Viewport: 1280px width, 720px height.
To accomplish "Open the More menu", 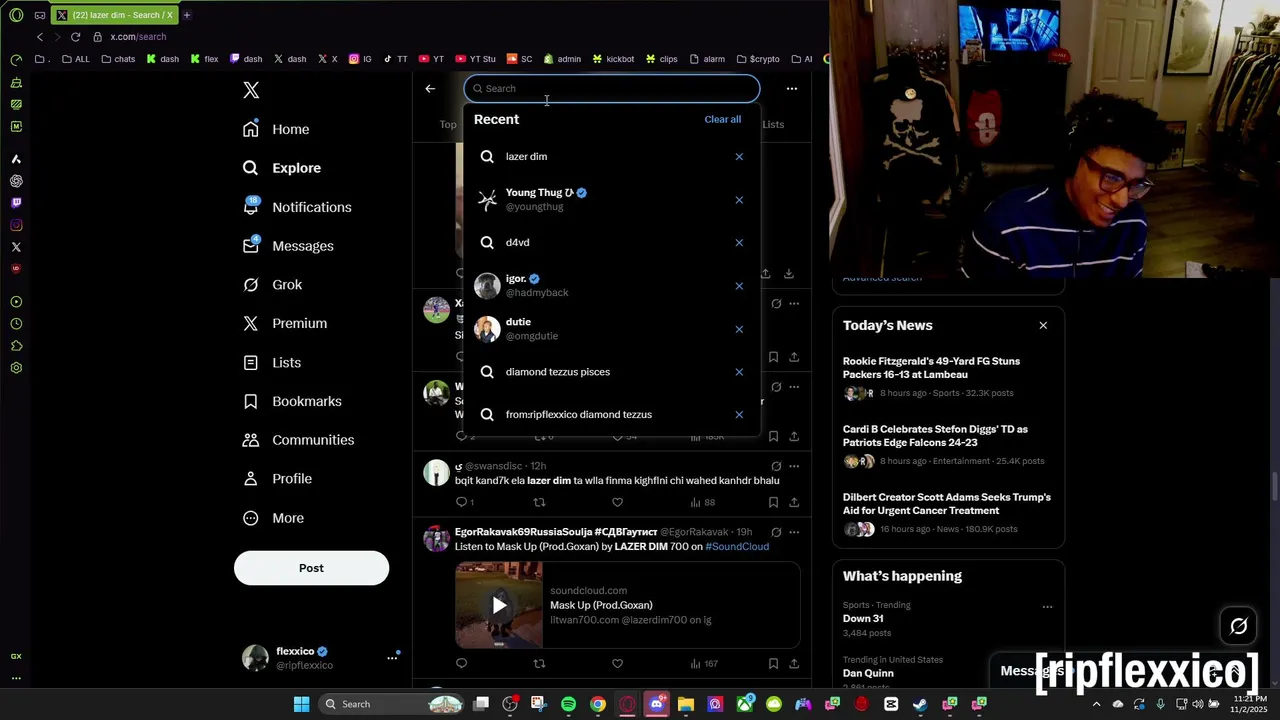I will [x=274, y=518].
